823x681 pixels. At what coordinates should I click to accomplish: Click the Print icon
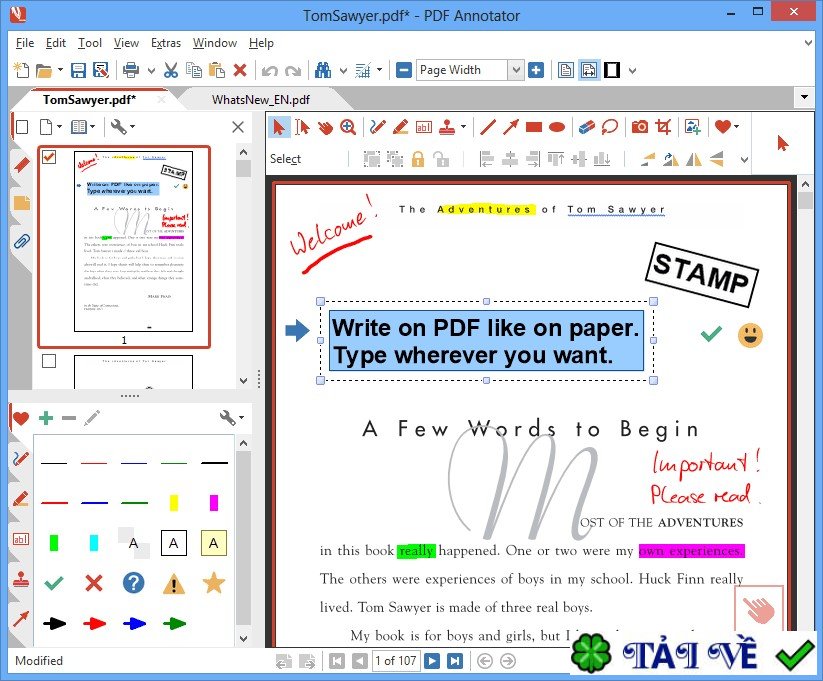click(x=131, y=70)
